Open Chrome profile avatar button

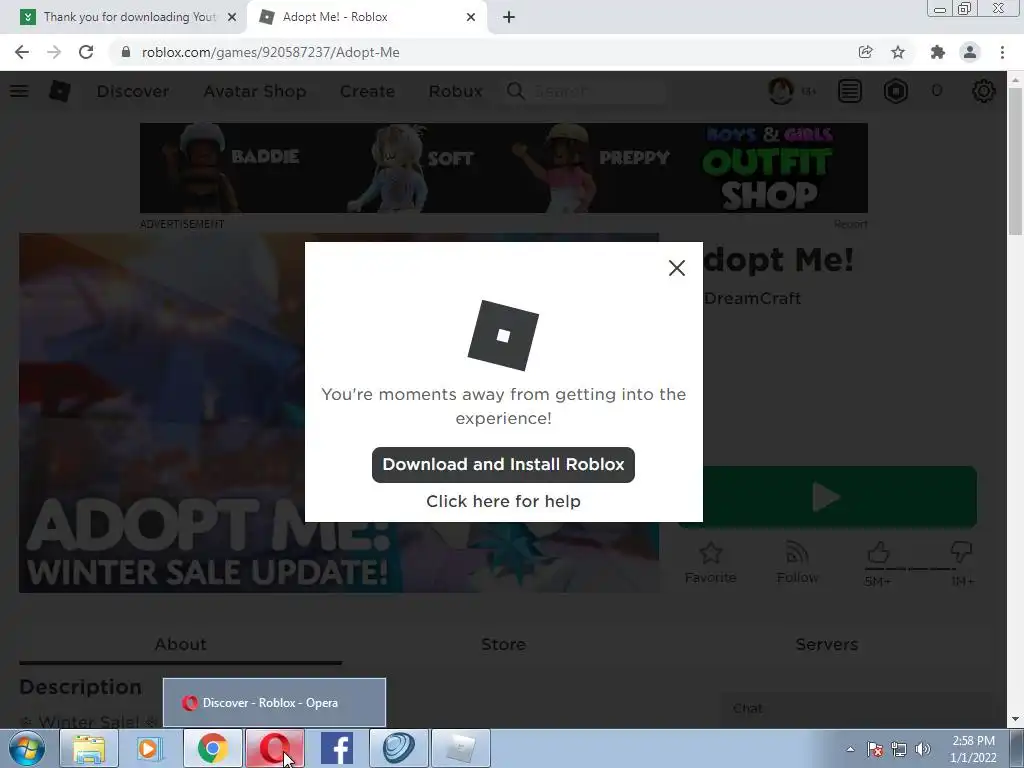point(970,52)
